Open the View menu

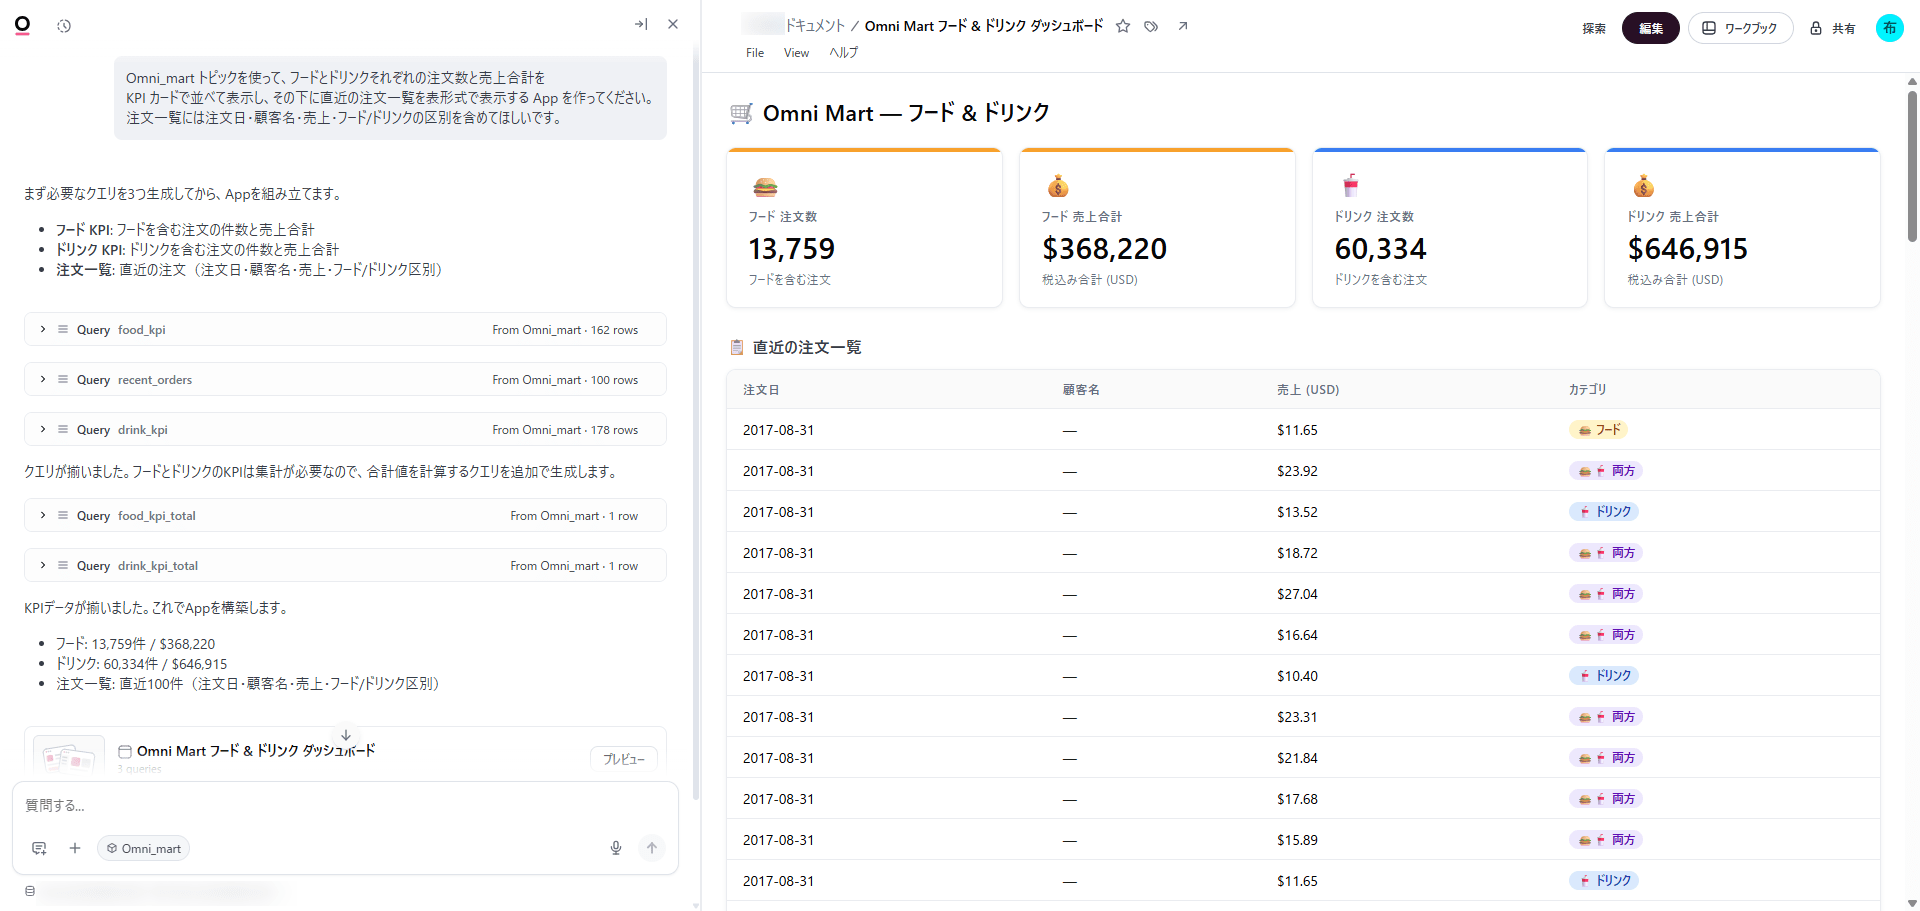[796, 53]
